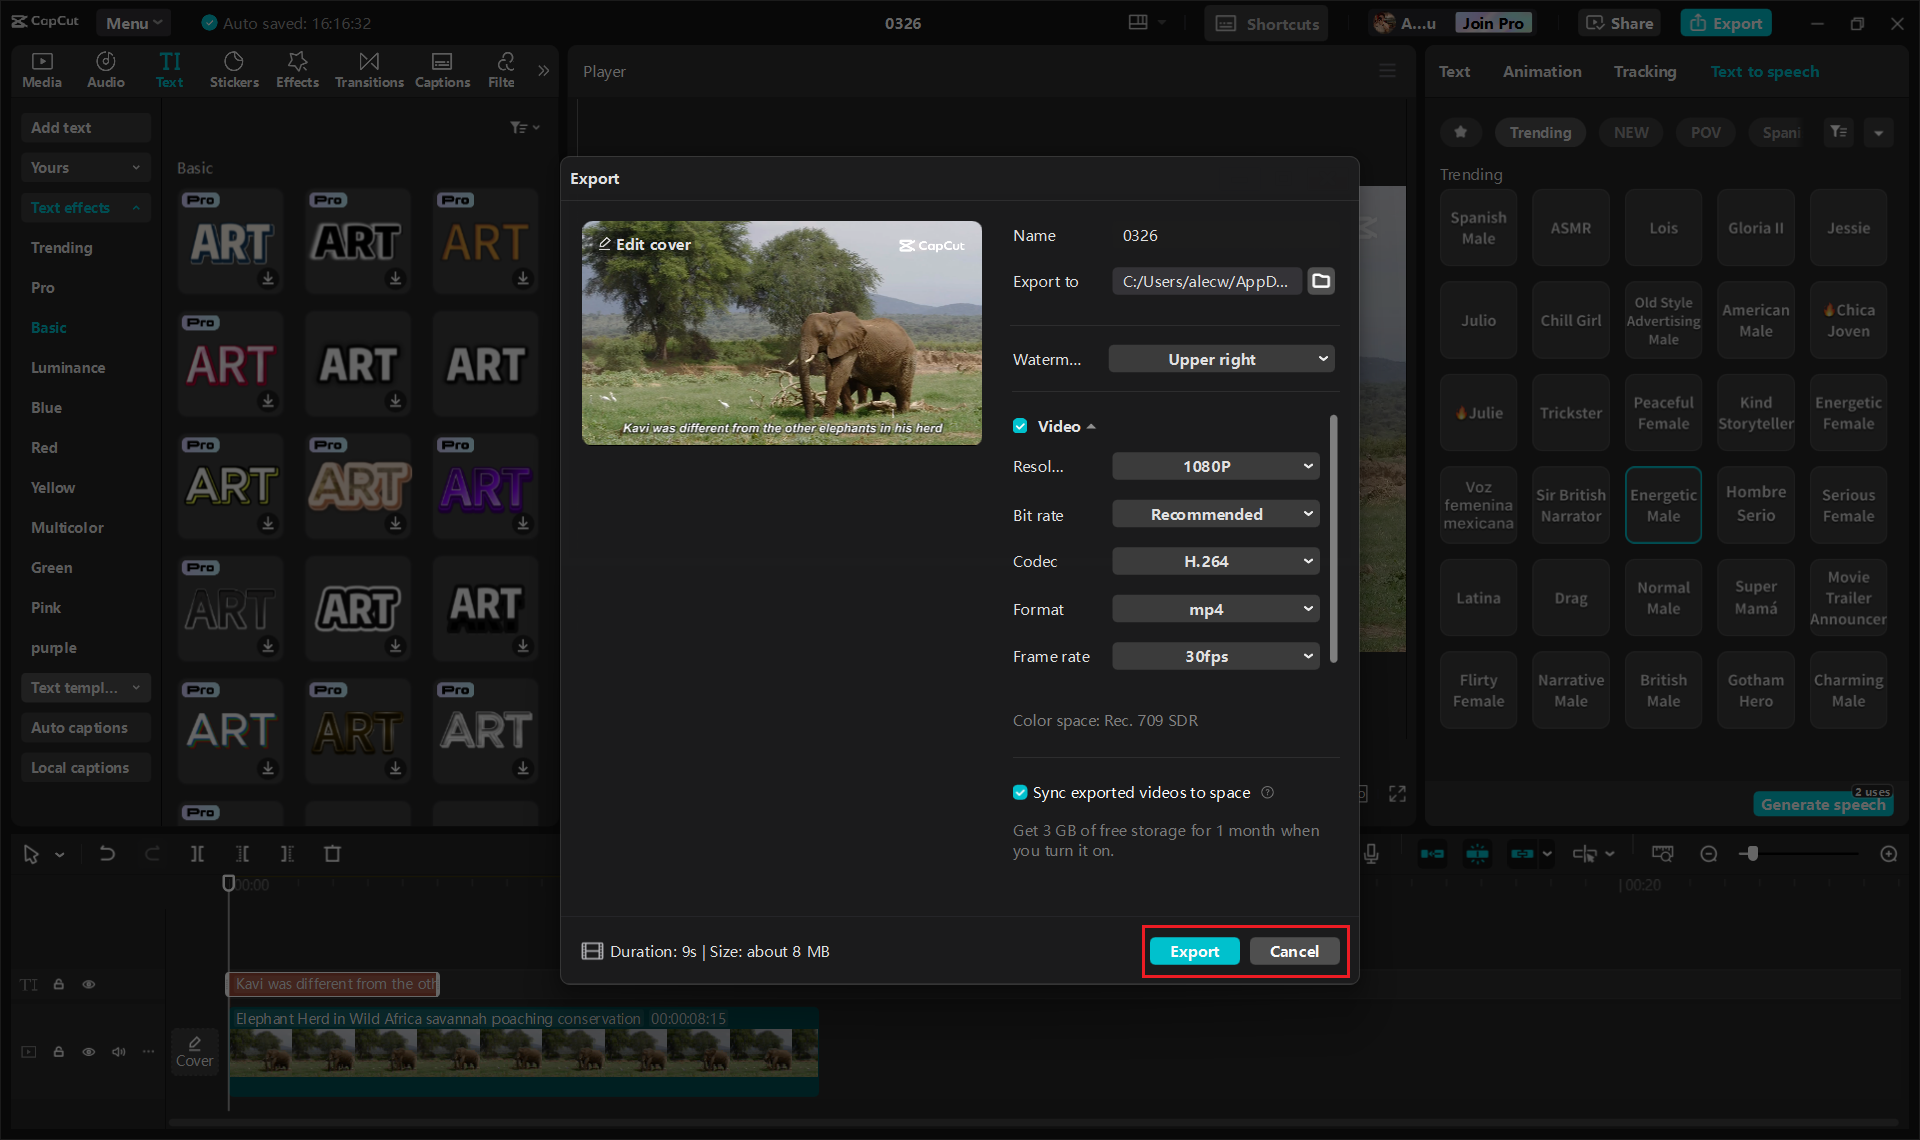Open the Watermark position dropdown showing Upper right
The height and width of the screenshot is (1140, 1920).
pos(1221,358)
